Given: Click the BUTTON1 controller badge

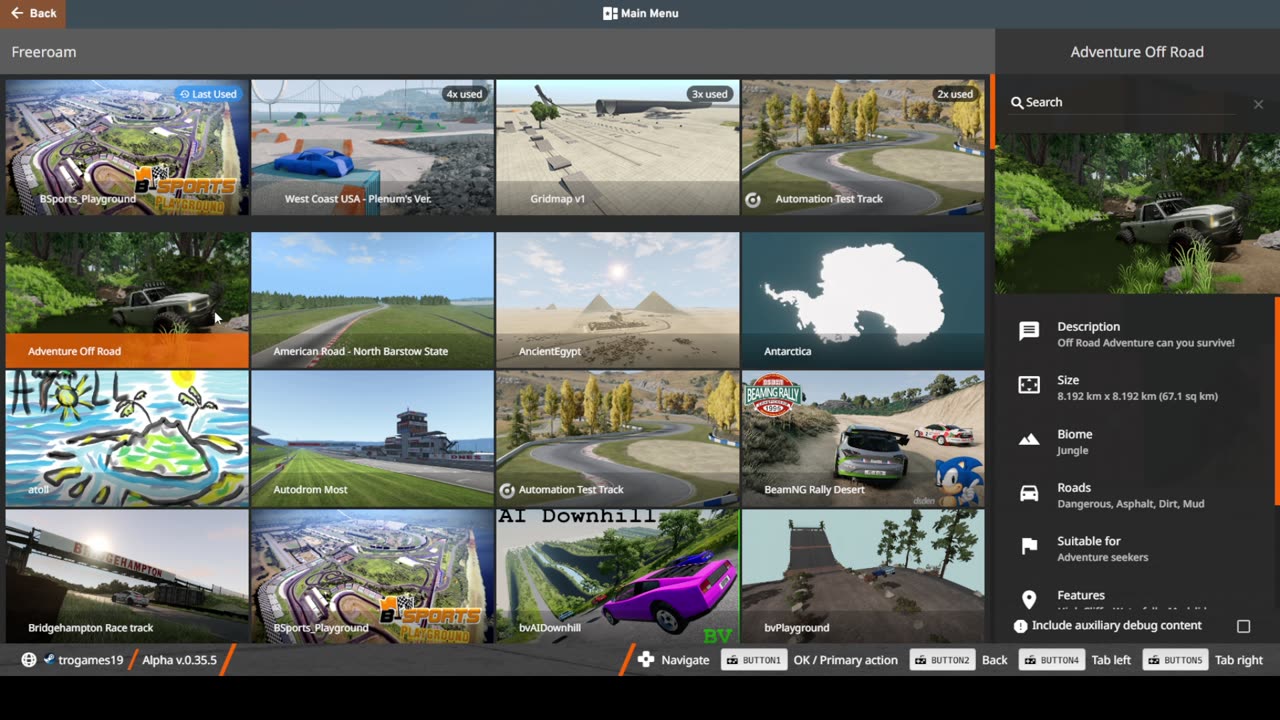Looking at the screenshot, I should [x=754, y=660].
